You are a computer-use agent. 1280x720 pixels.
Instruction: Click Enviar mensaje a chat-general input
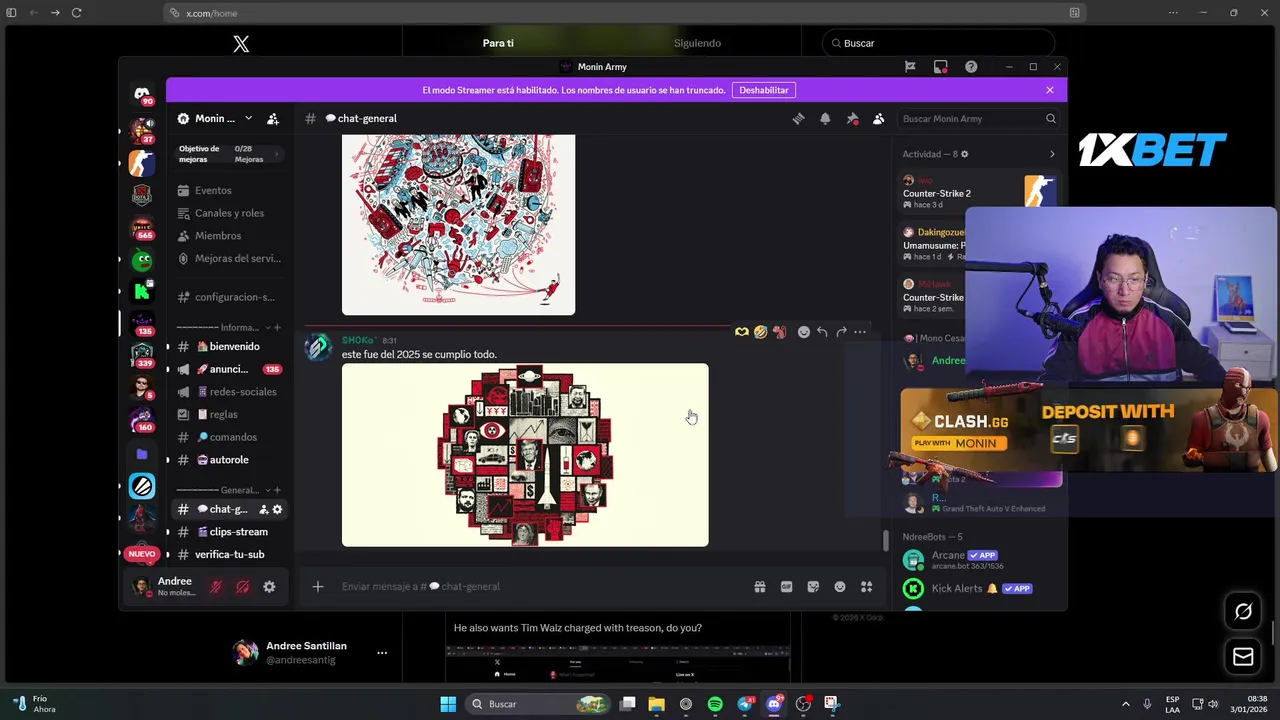coord(540,587)
